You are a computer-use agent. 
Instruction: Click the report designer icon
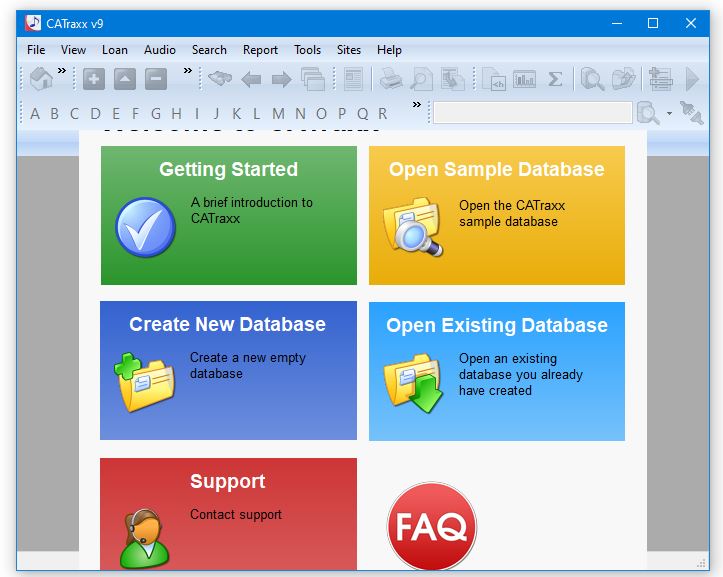click(452, 79)
